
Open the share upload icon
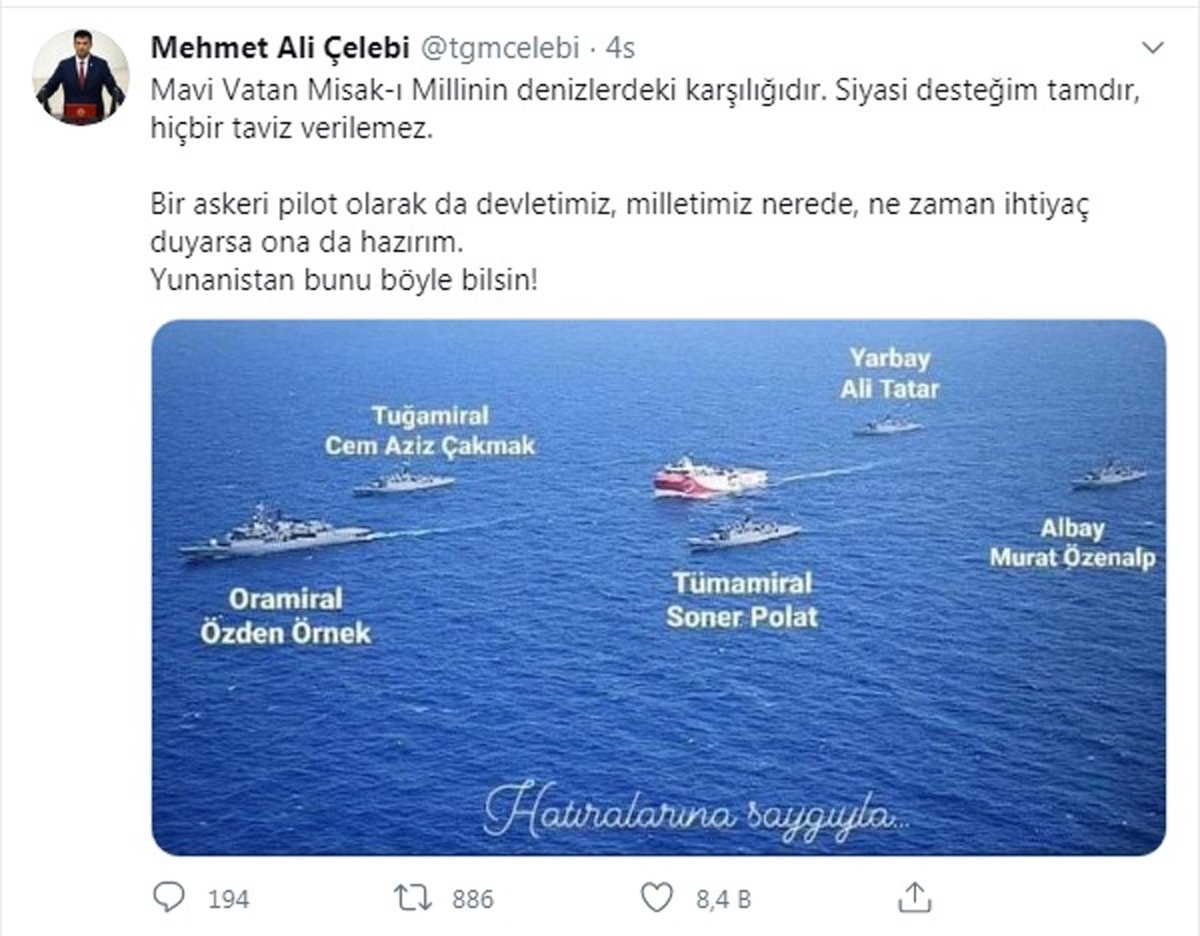point(914,897)
